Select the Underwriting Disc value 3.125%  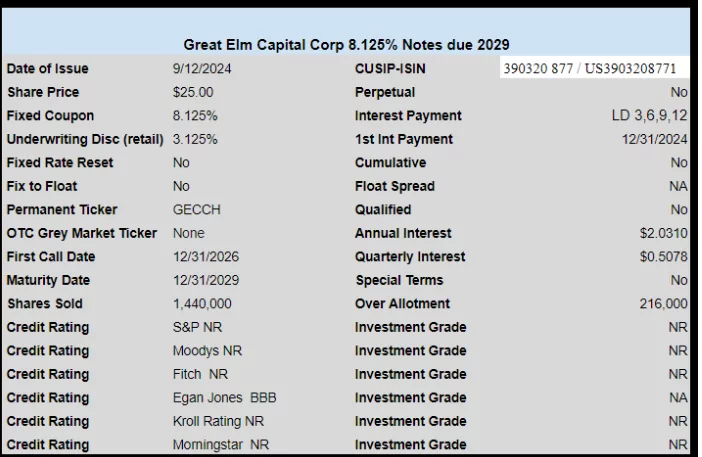(x=195, y=139)
